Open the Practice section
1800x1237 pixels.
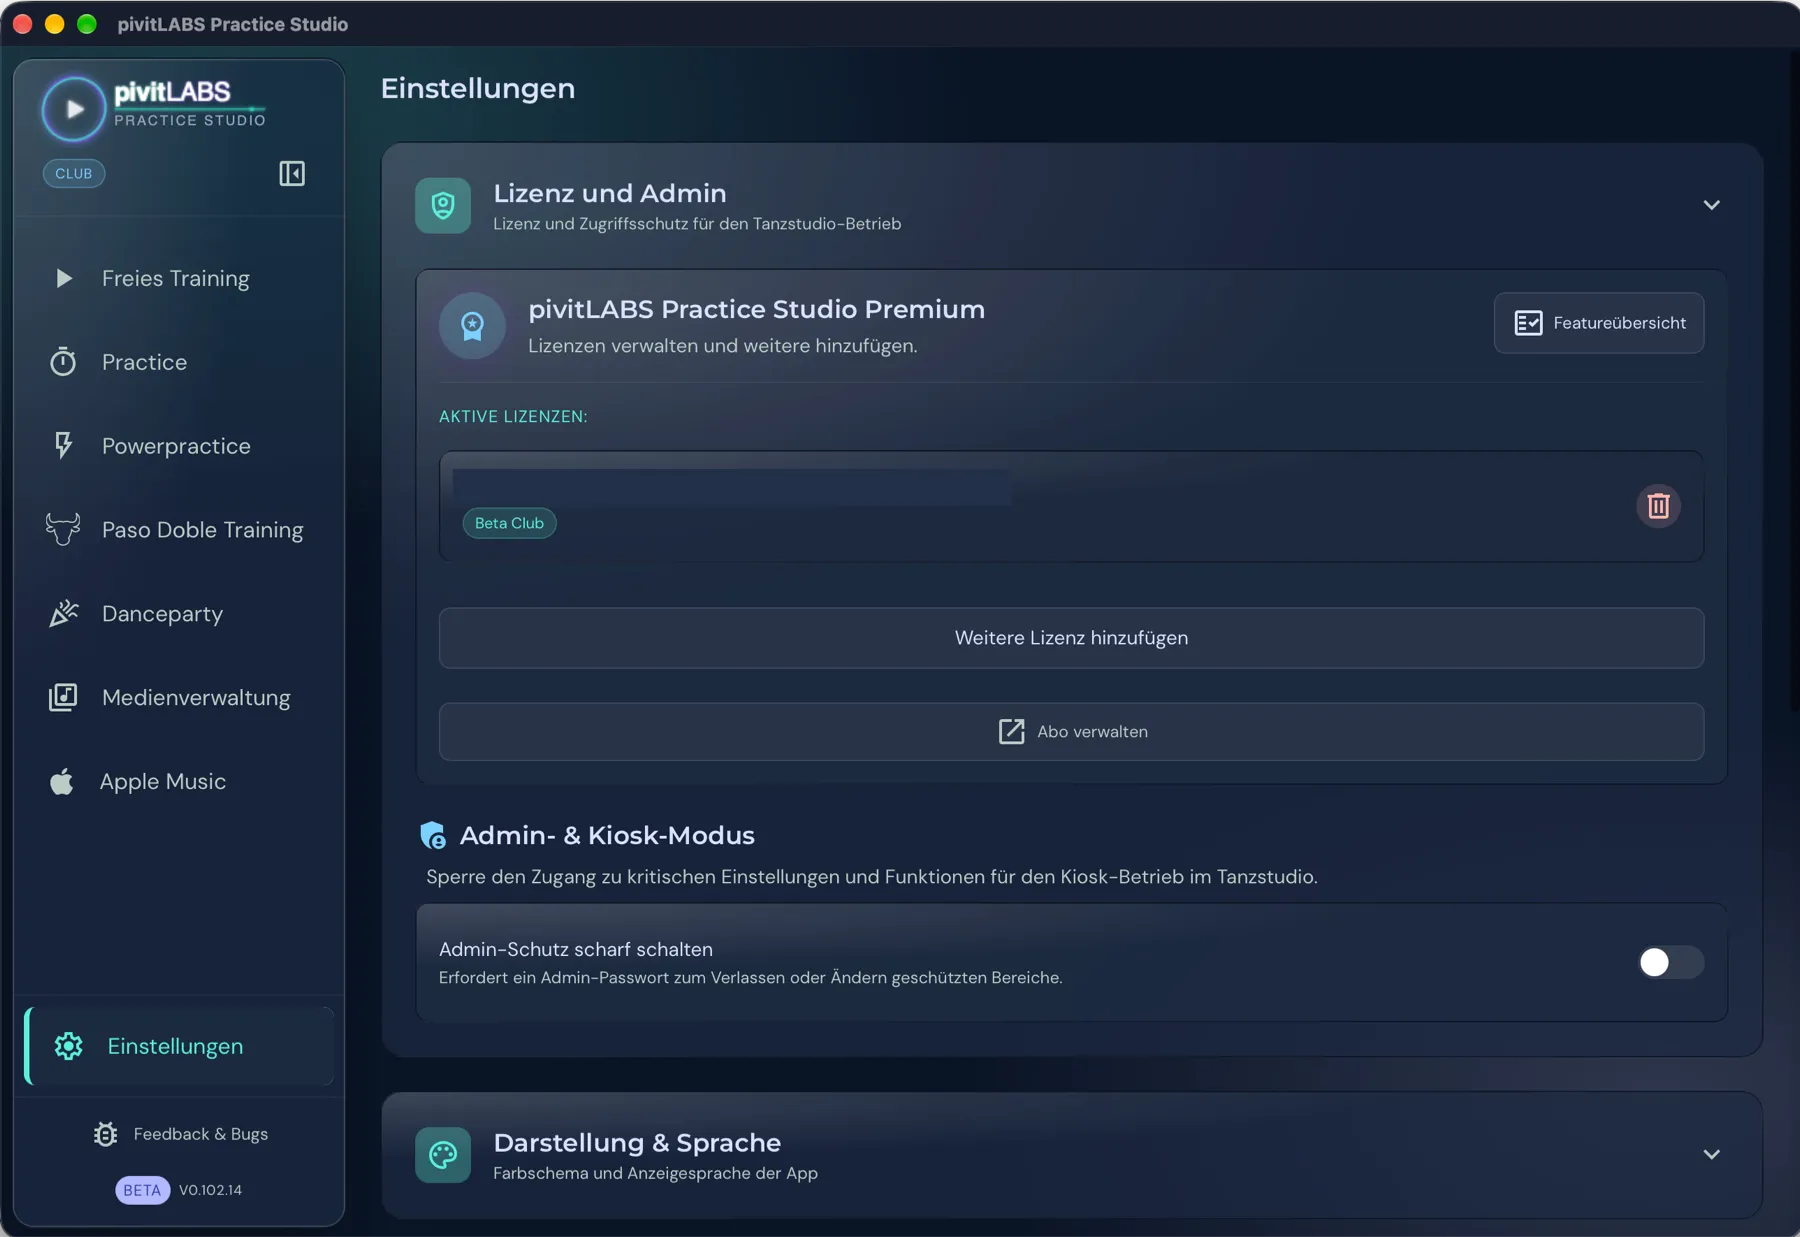[180, 362]
